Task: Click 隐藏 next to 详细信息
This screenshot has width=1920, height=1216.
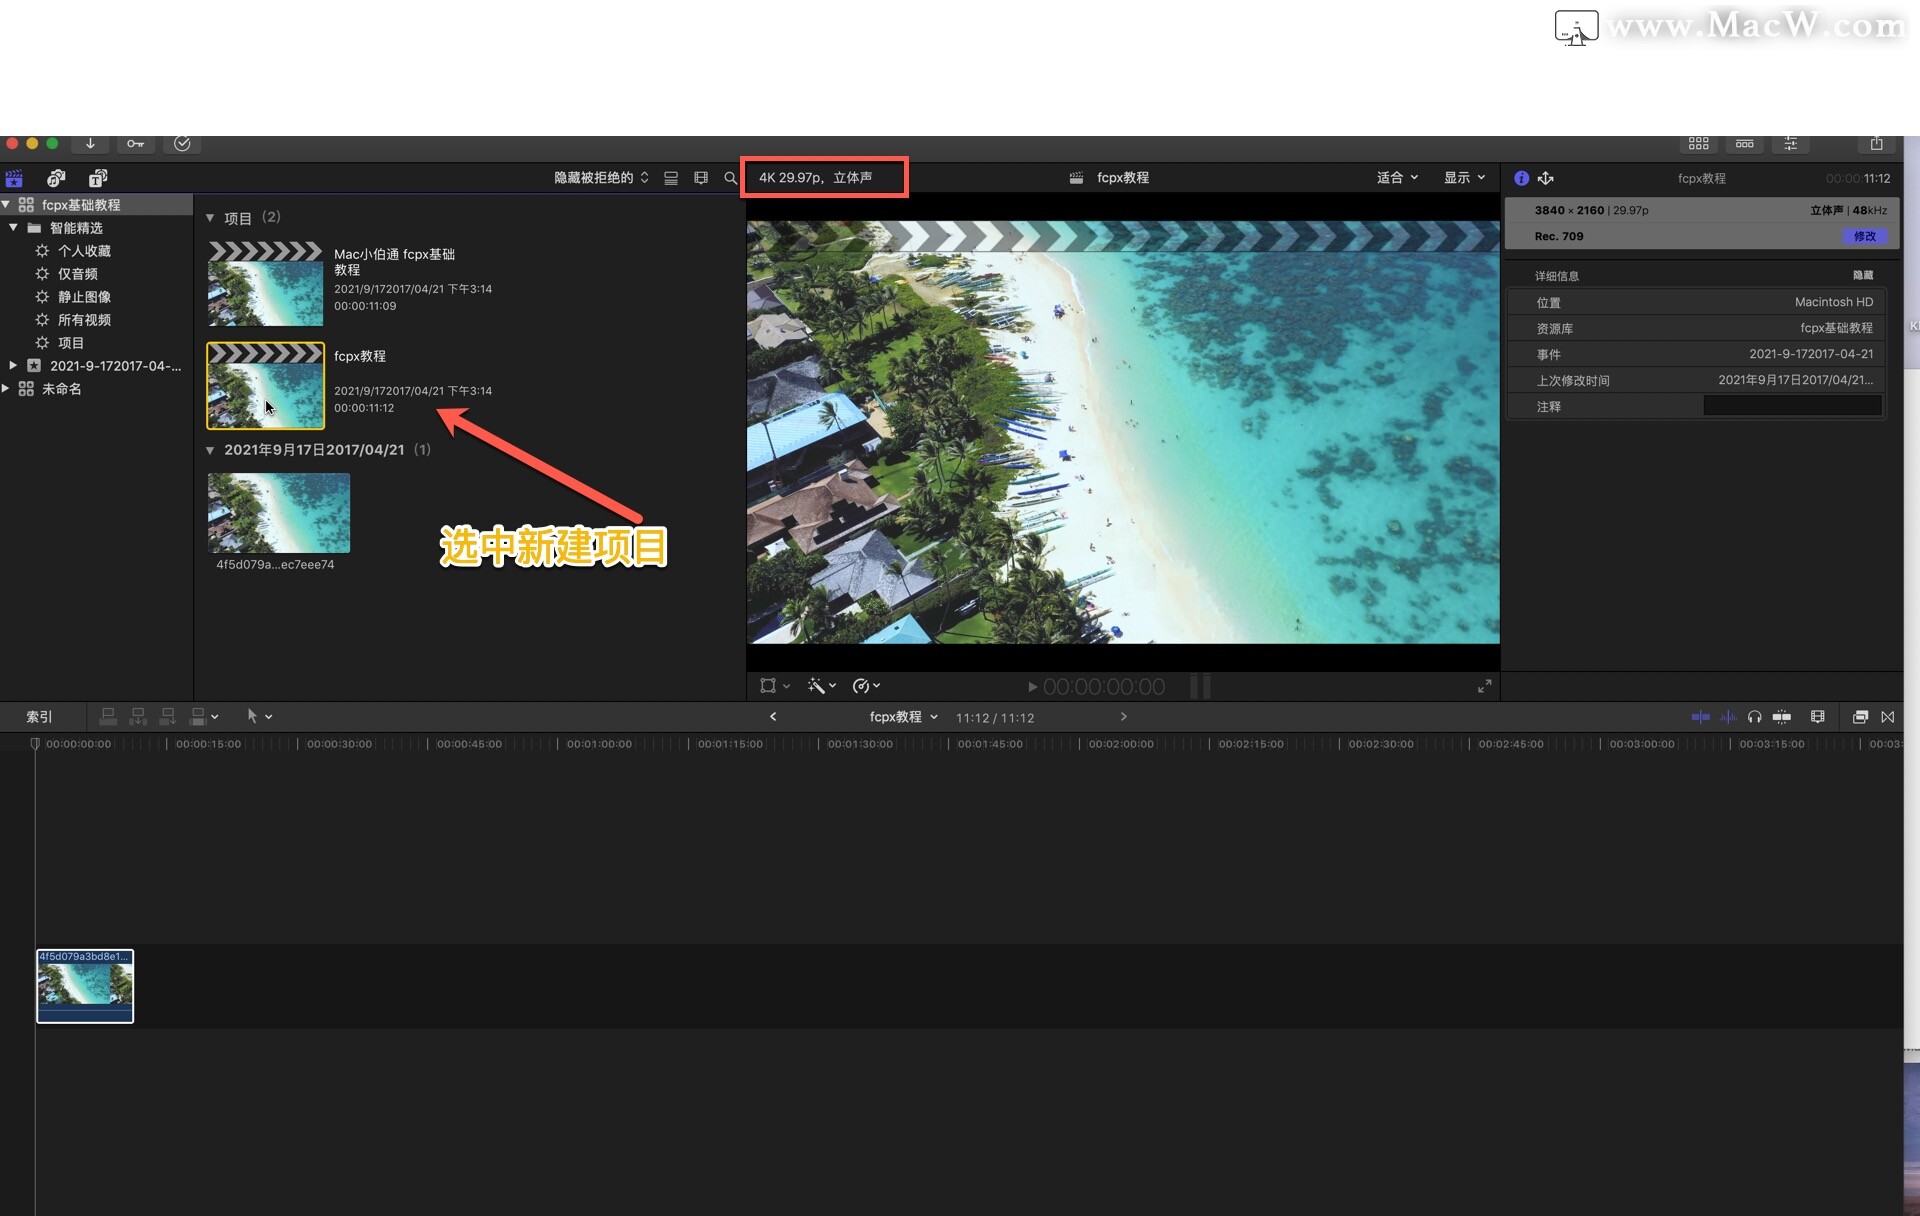Action: pyautogui.click(x=1862, y=276)
